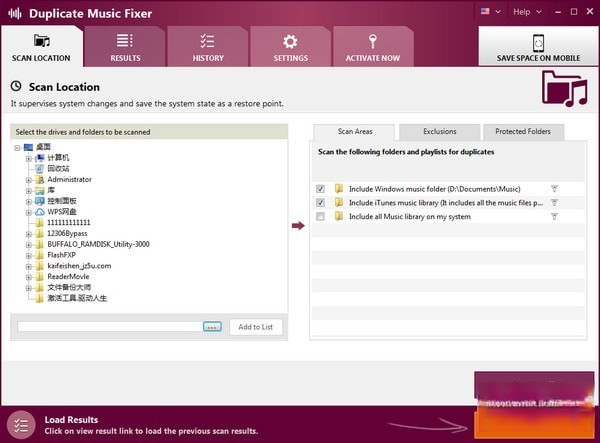Expand the BUFFALO_RAMDISK_Utility-3000 folder
This screenshot has height=443, width=600.
(29, 244)
